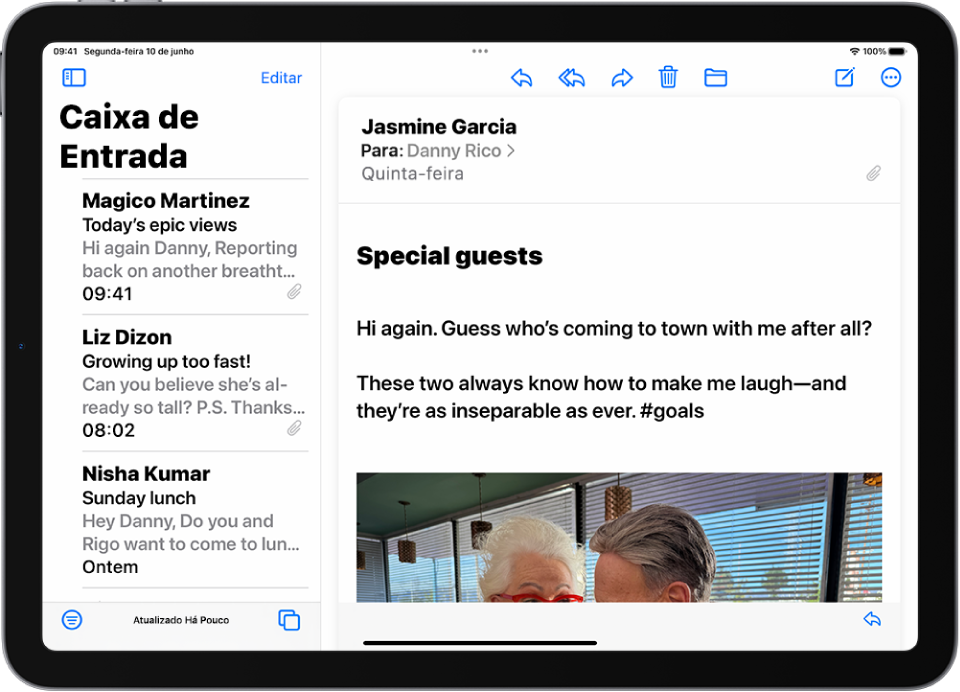Tap the Special guests subject line

(449, 256)
